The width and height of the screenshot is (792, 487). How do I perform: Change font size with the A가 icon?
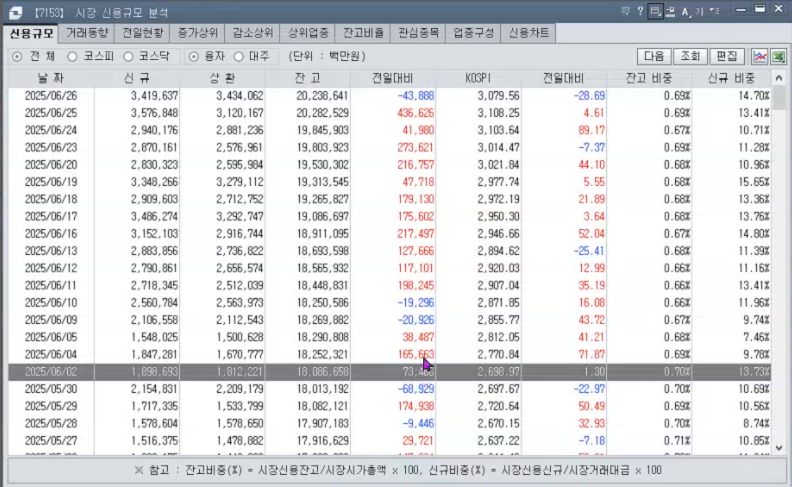(691, 11)
